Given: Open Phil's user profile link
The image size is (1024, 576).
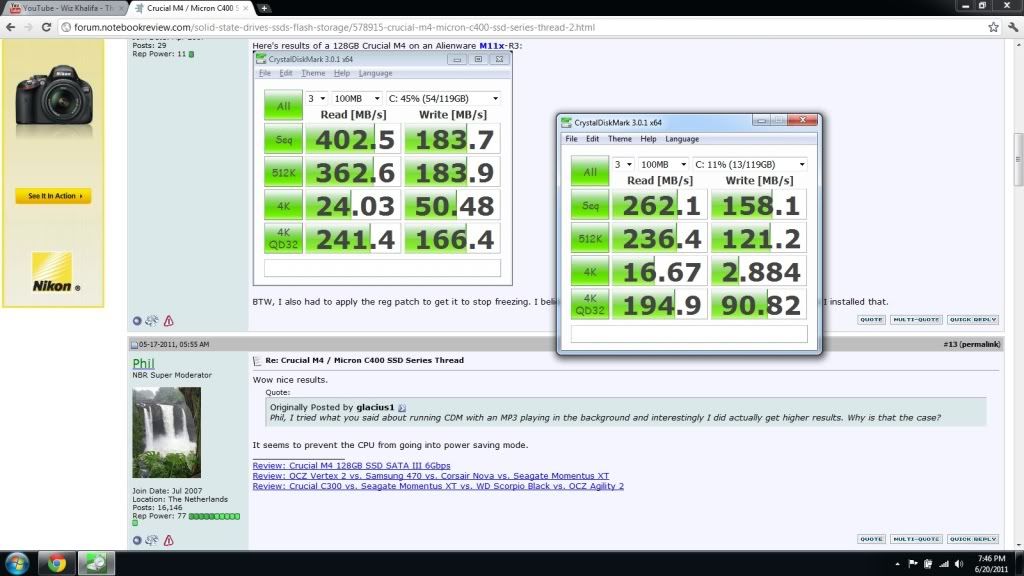Looking at the screenshot, I should tap(143, 364).
